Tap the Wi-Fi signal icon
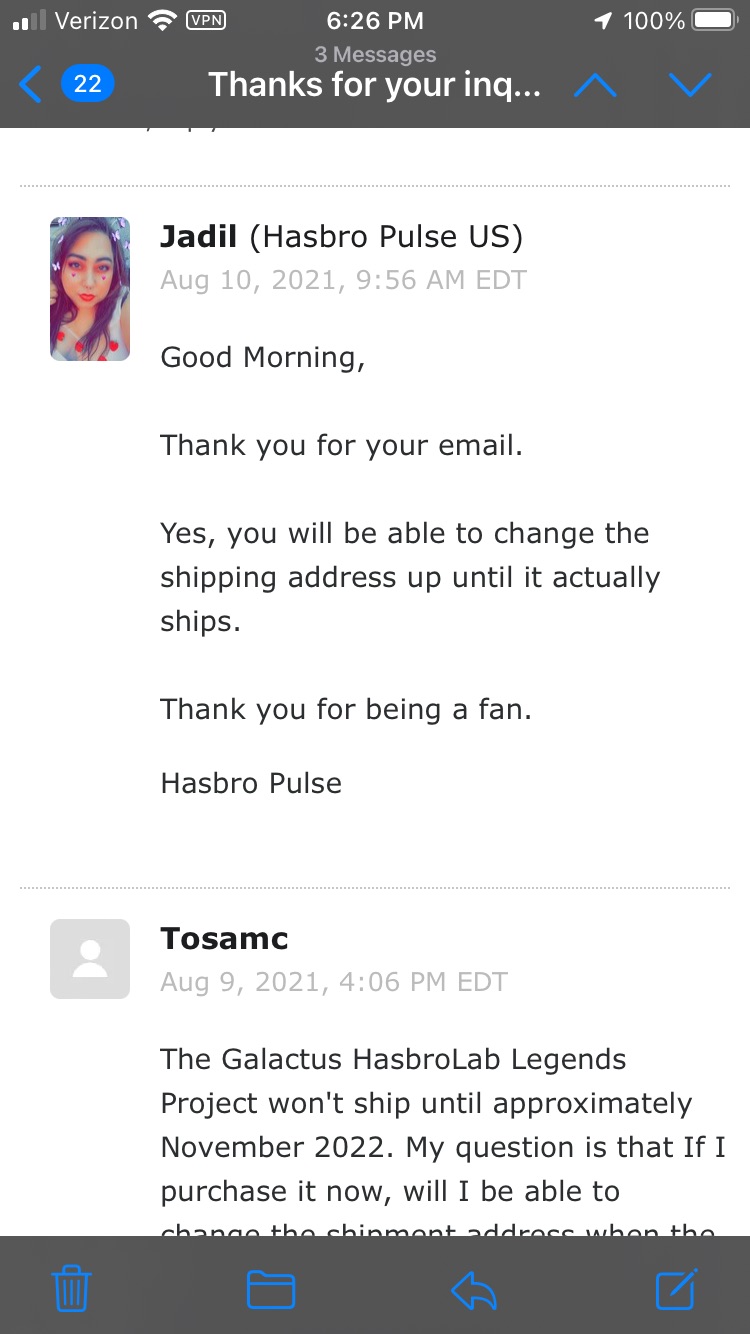This screenshot has height=1334, width=750. [161, 20]
